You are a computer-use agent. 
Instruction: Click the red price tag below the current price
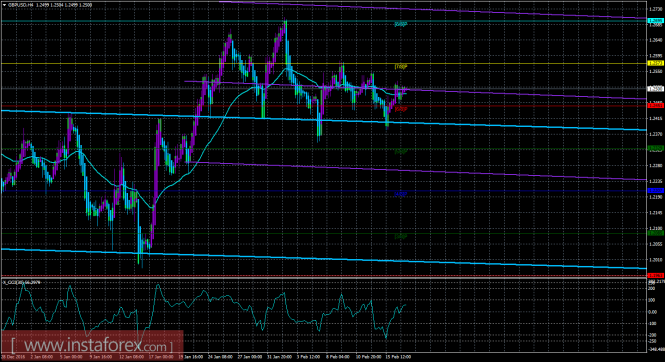click(x=655, y=106)
